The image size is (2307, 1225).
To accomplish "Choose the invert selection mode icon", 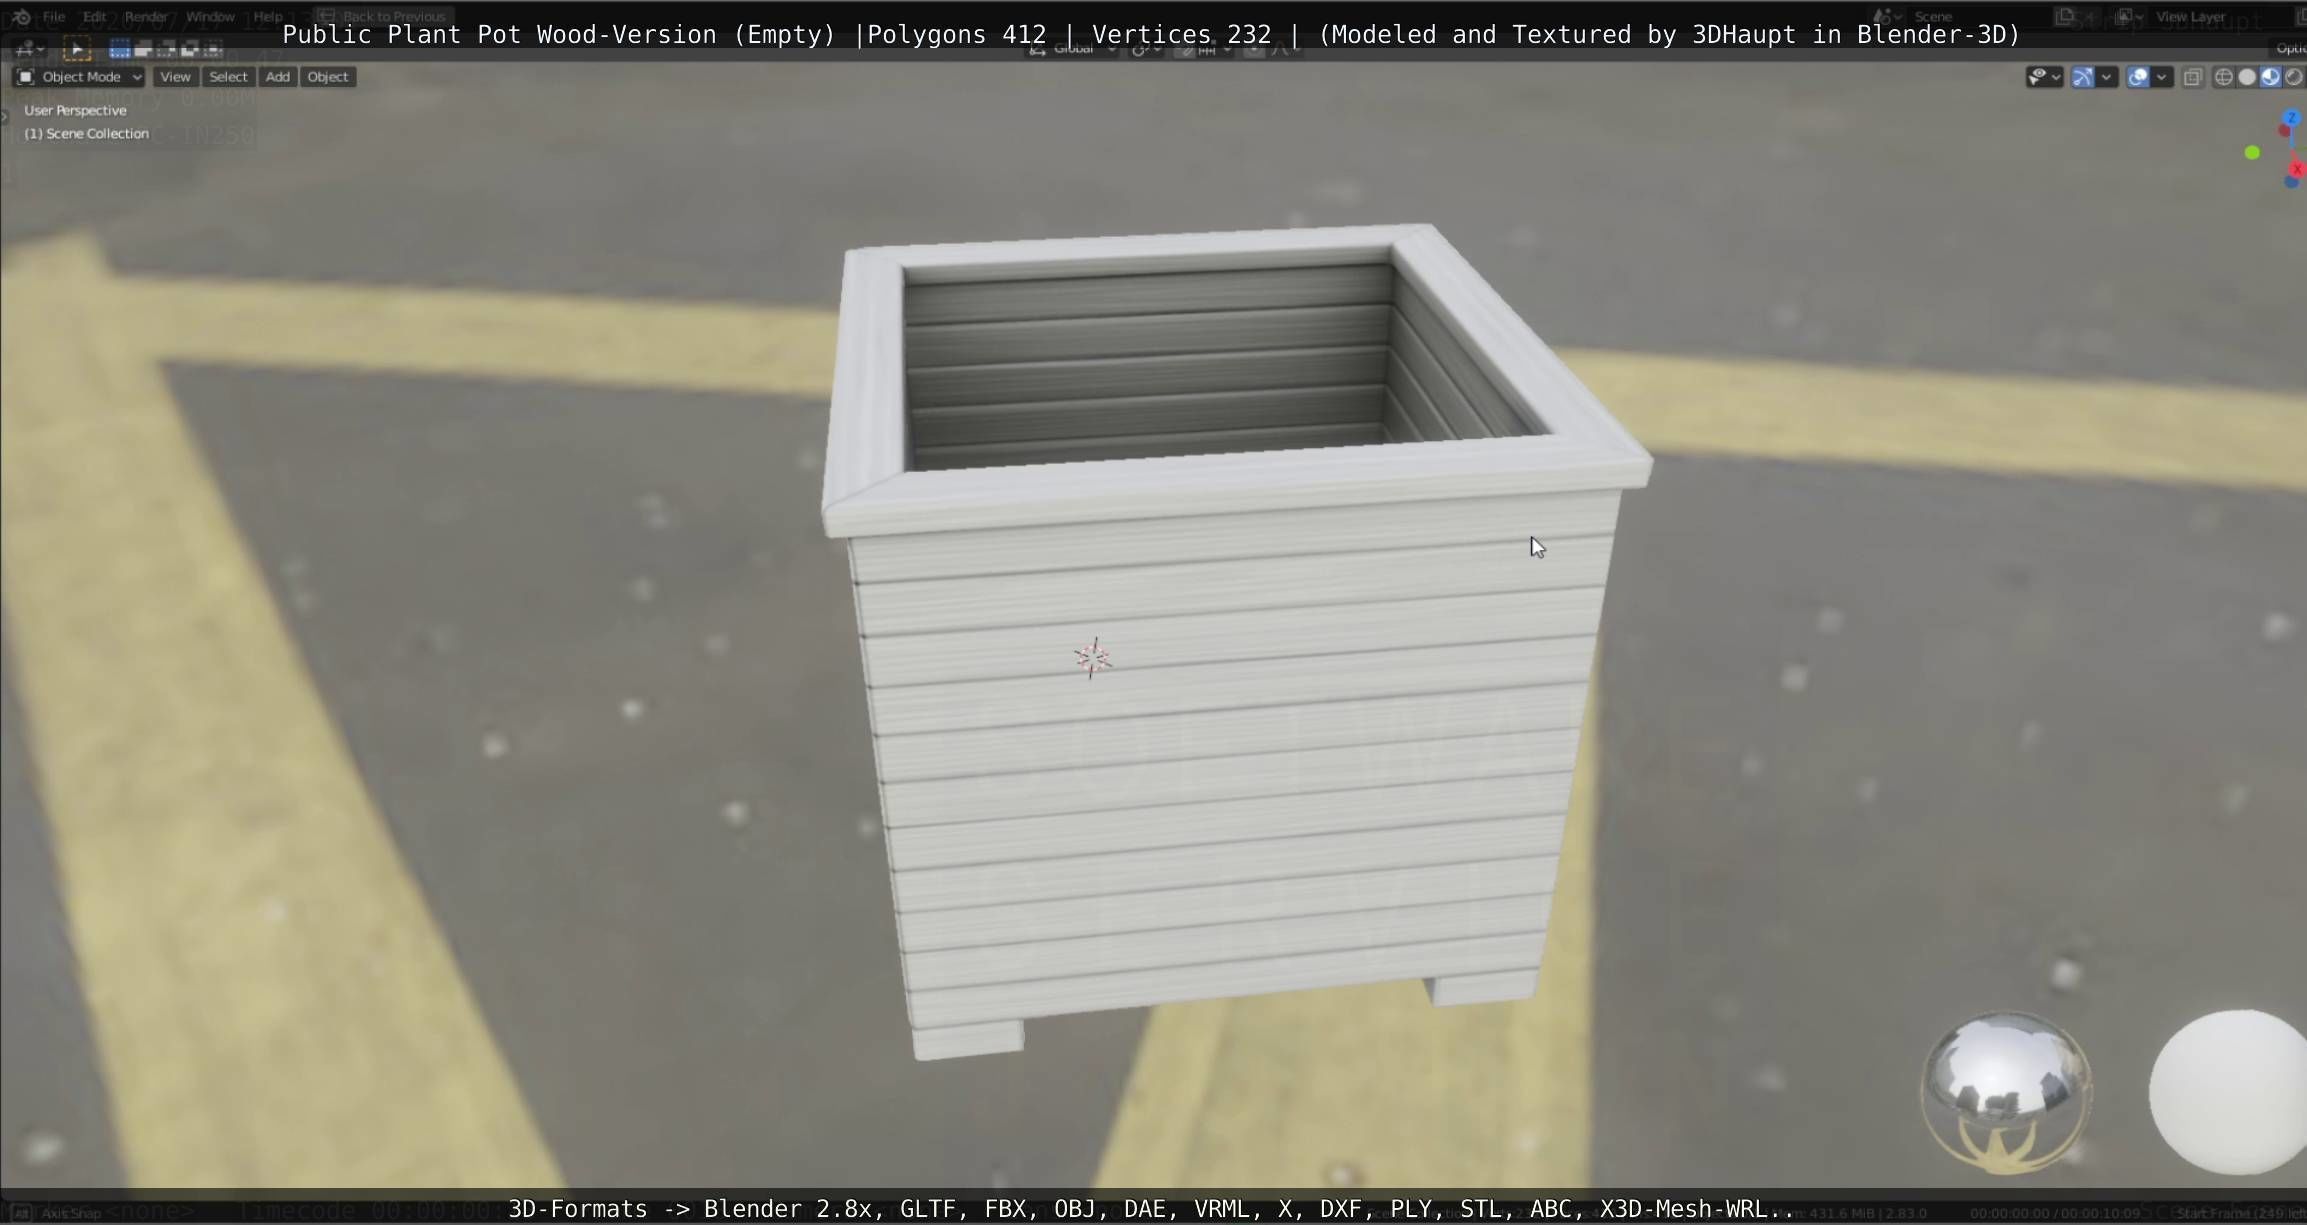I will [x=189, y=48].
